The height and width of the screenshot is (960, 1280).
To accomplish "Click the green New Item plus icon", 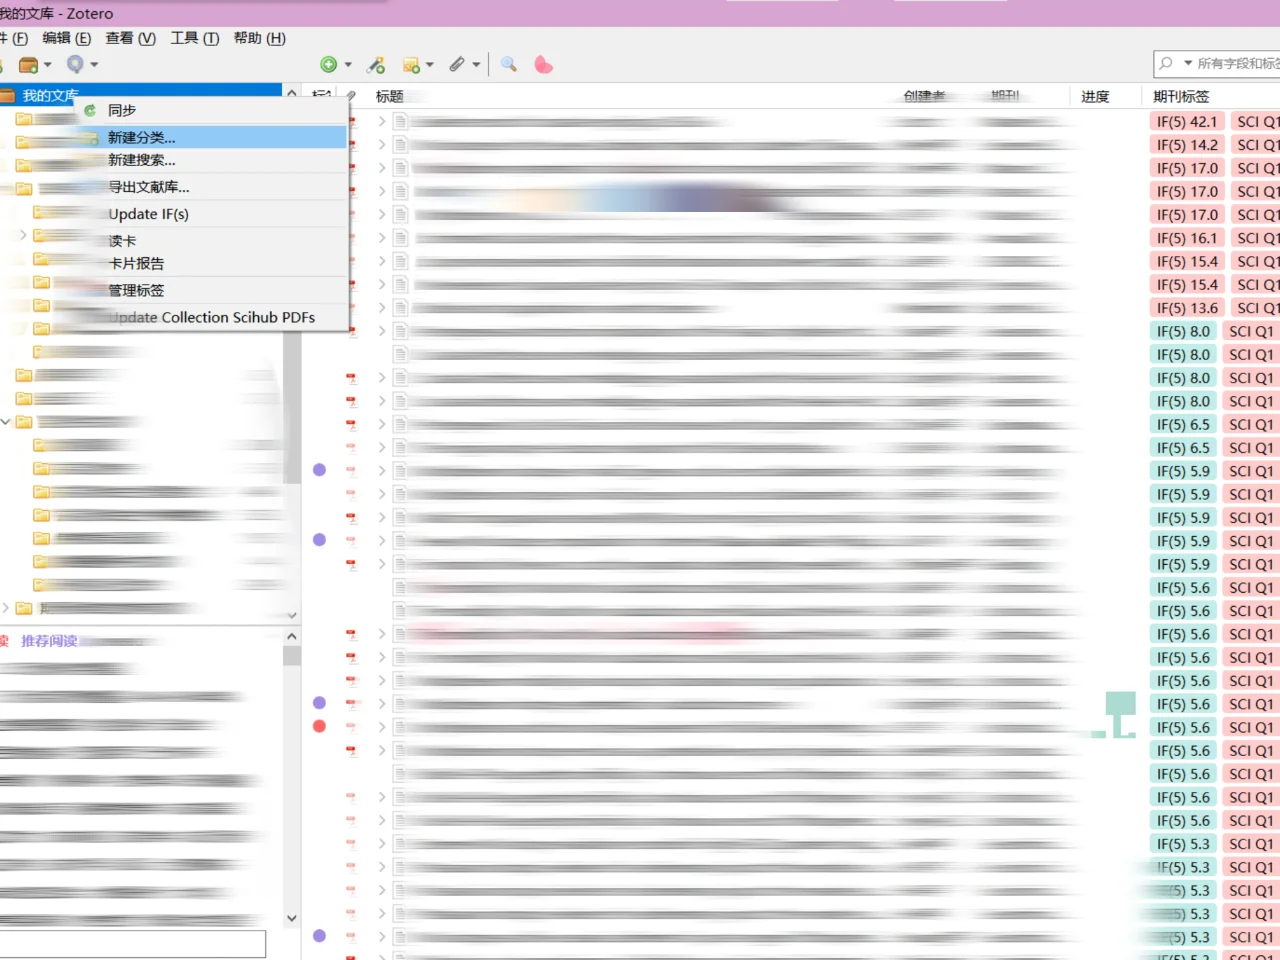I will [x=328, y=65].
